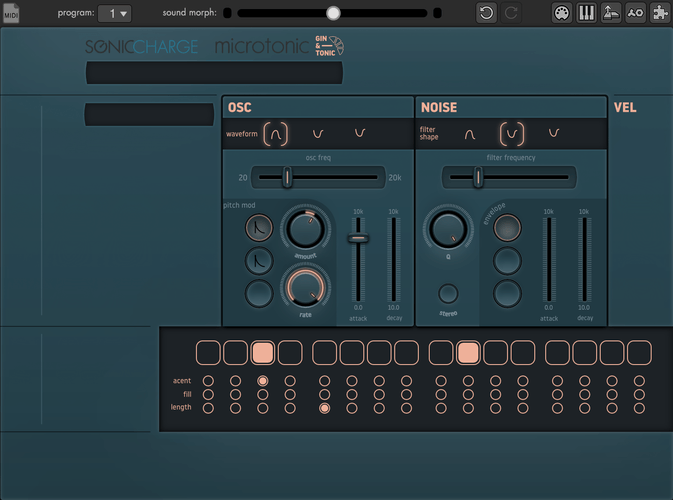The width and height of the screenshot is (673, 500).
Task: Click the greyed-out redo arrow
Action: pyautogui.click(x=511, y=13)
